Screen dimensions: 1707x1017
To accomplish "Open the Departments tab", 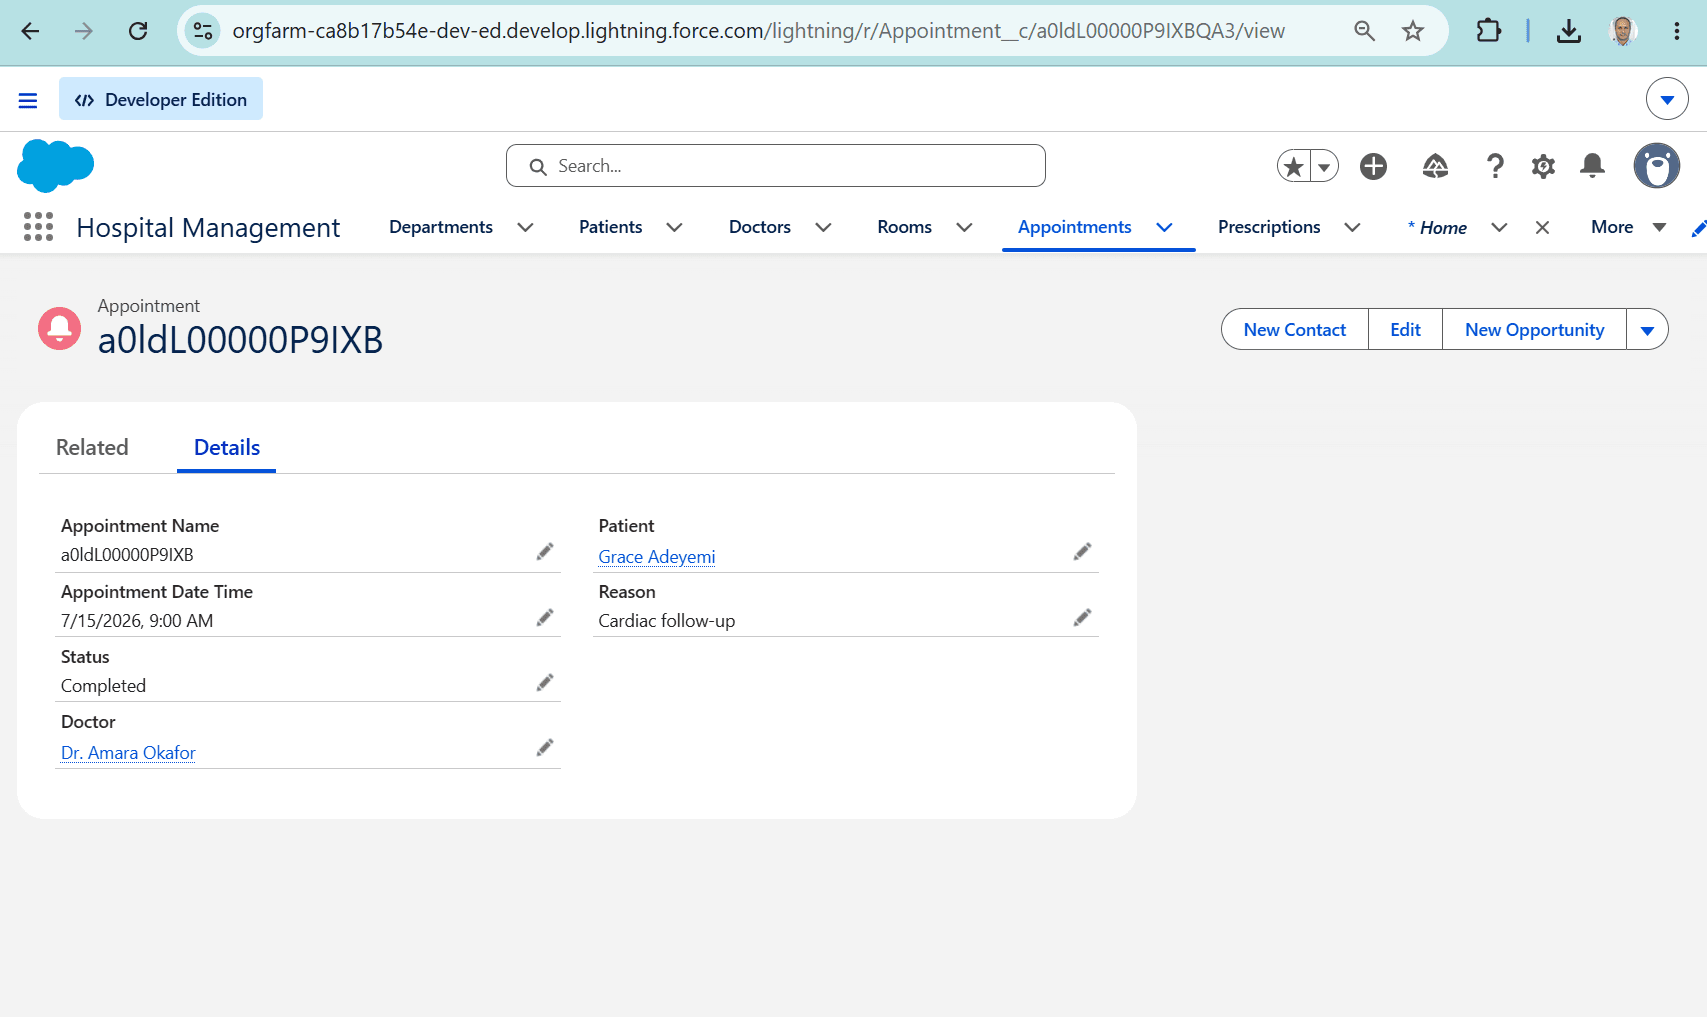I will (x=441, y=227).
